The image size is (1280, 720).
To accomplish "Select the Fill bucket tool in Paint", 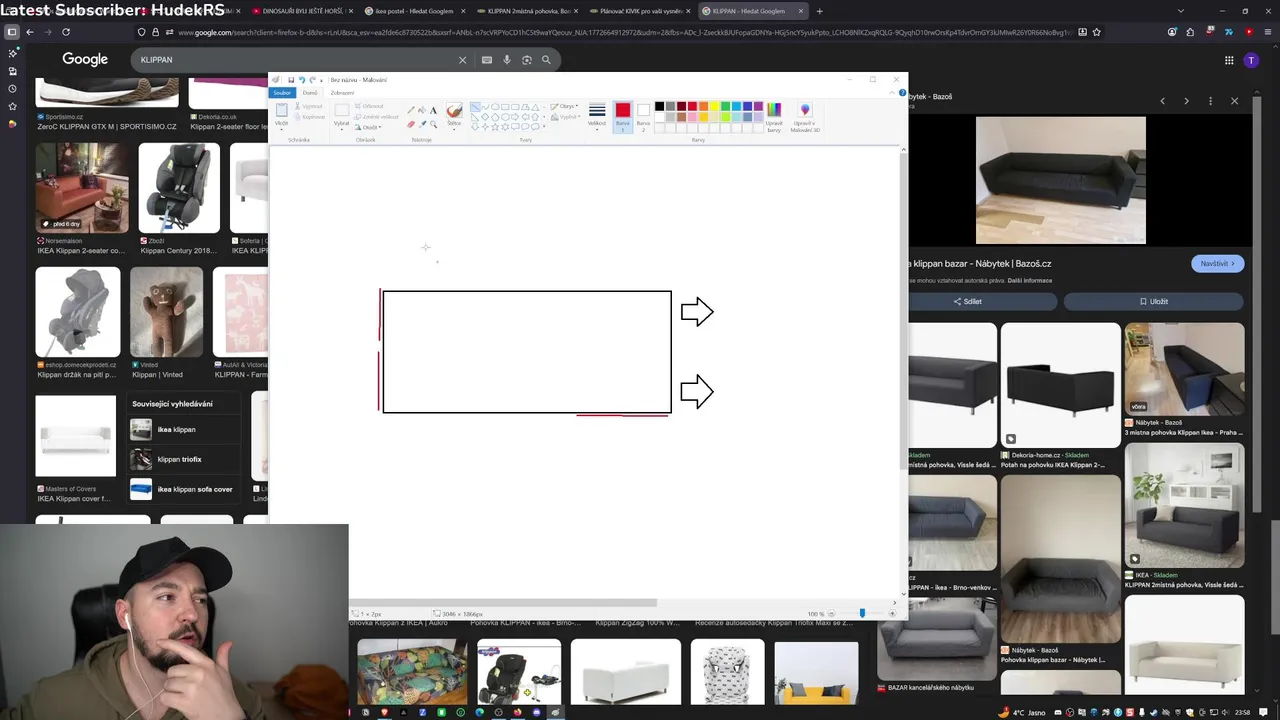I will [x=422, y=110].
